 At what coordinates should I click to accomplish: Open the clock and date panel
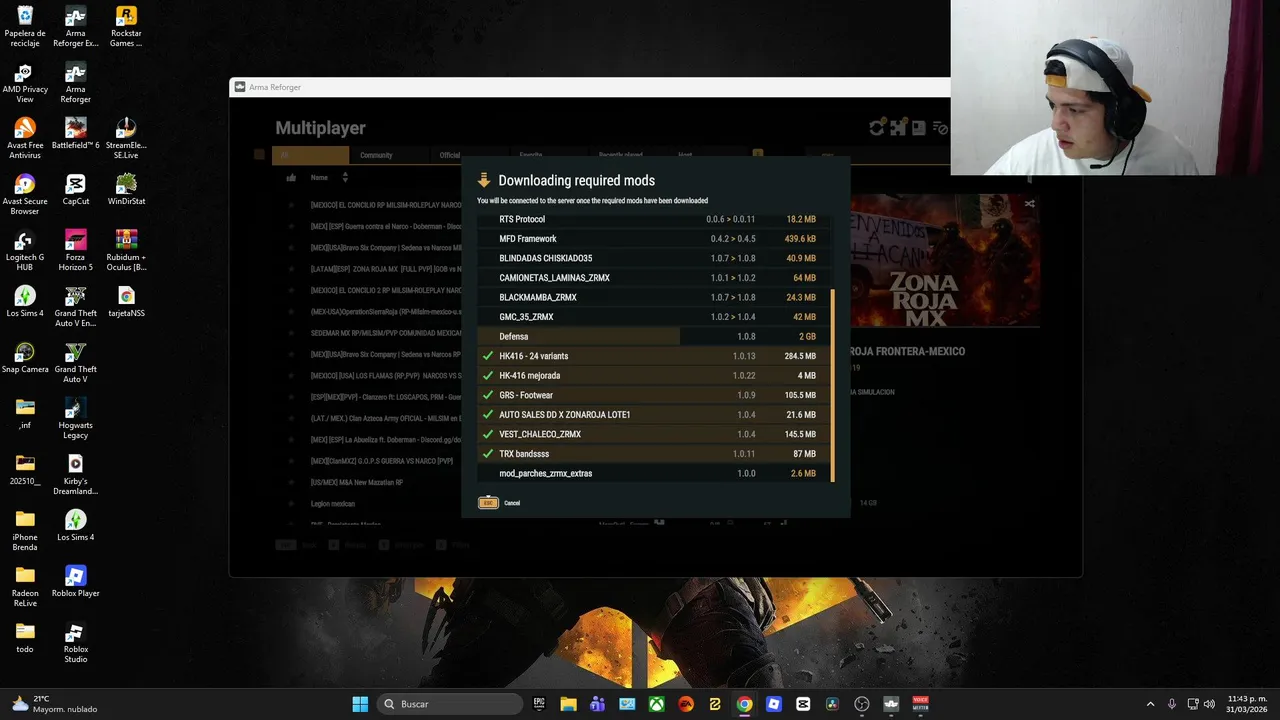click(x=1247, y=704)
